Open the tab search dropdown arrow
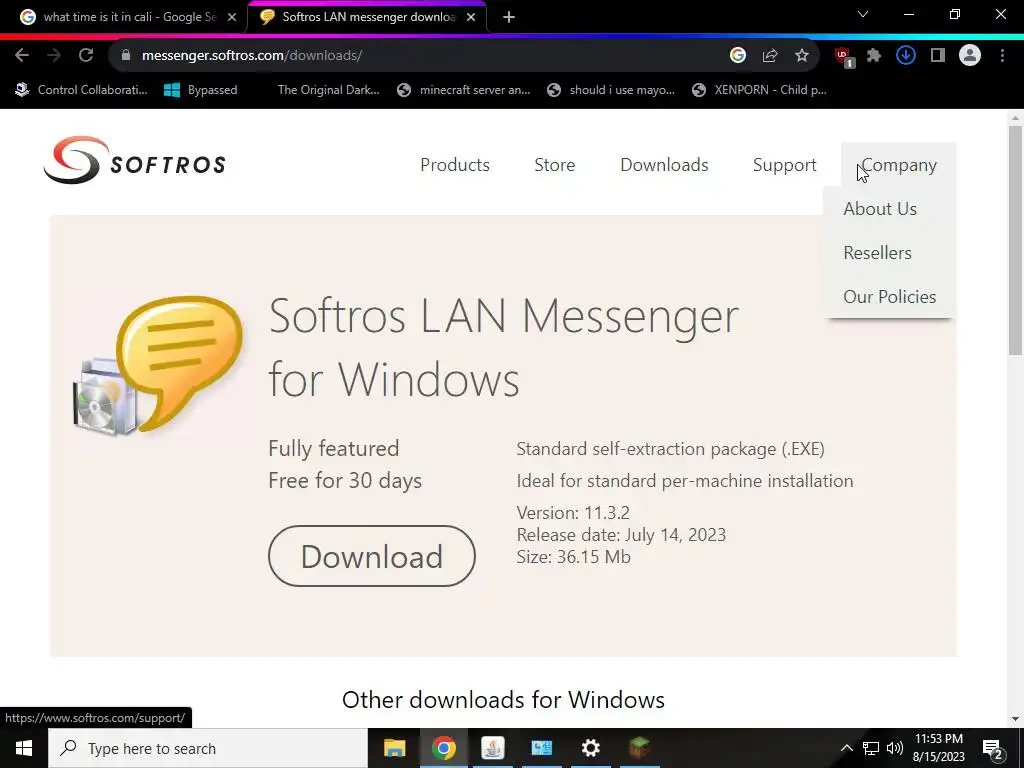Viewport: 1024px width, 768px height. (863, 14)
